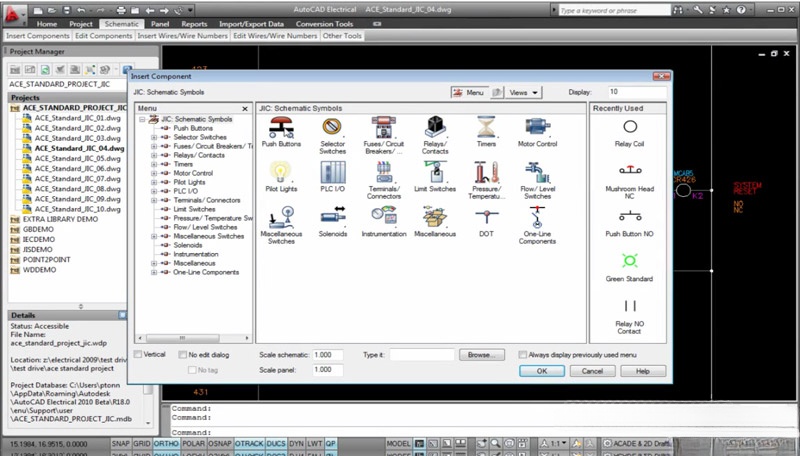Select the Push Buttons symbol icon
The image size is (800, 456).
coord(281,127)
